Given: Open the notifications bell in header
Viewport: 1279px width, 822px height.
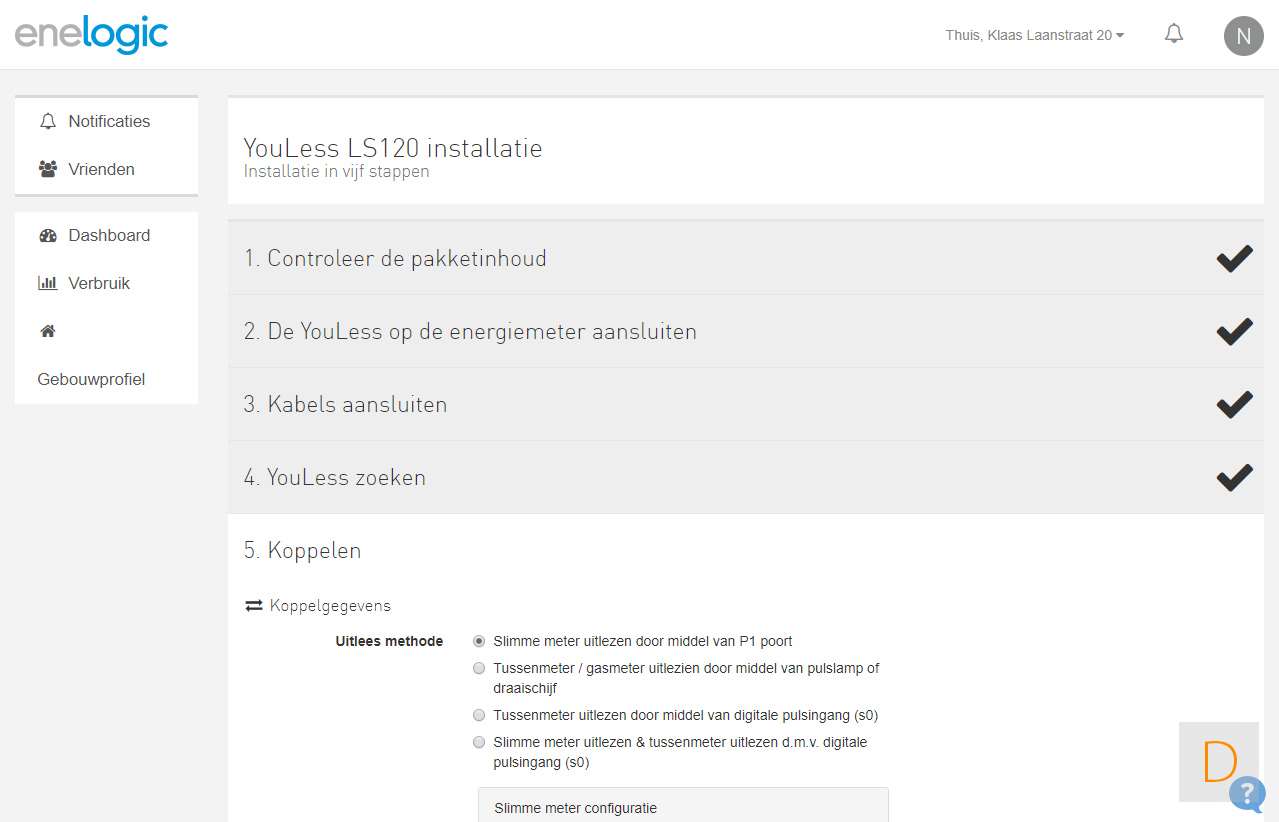Looking at the screenshot, I should (1174, 34).
